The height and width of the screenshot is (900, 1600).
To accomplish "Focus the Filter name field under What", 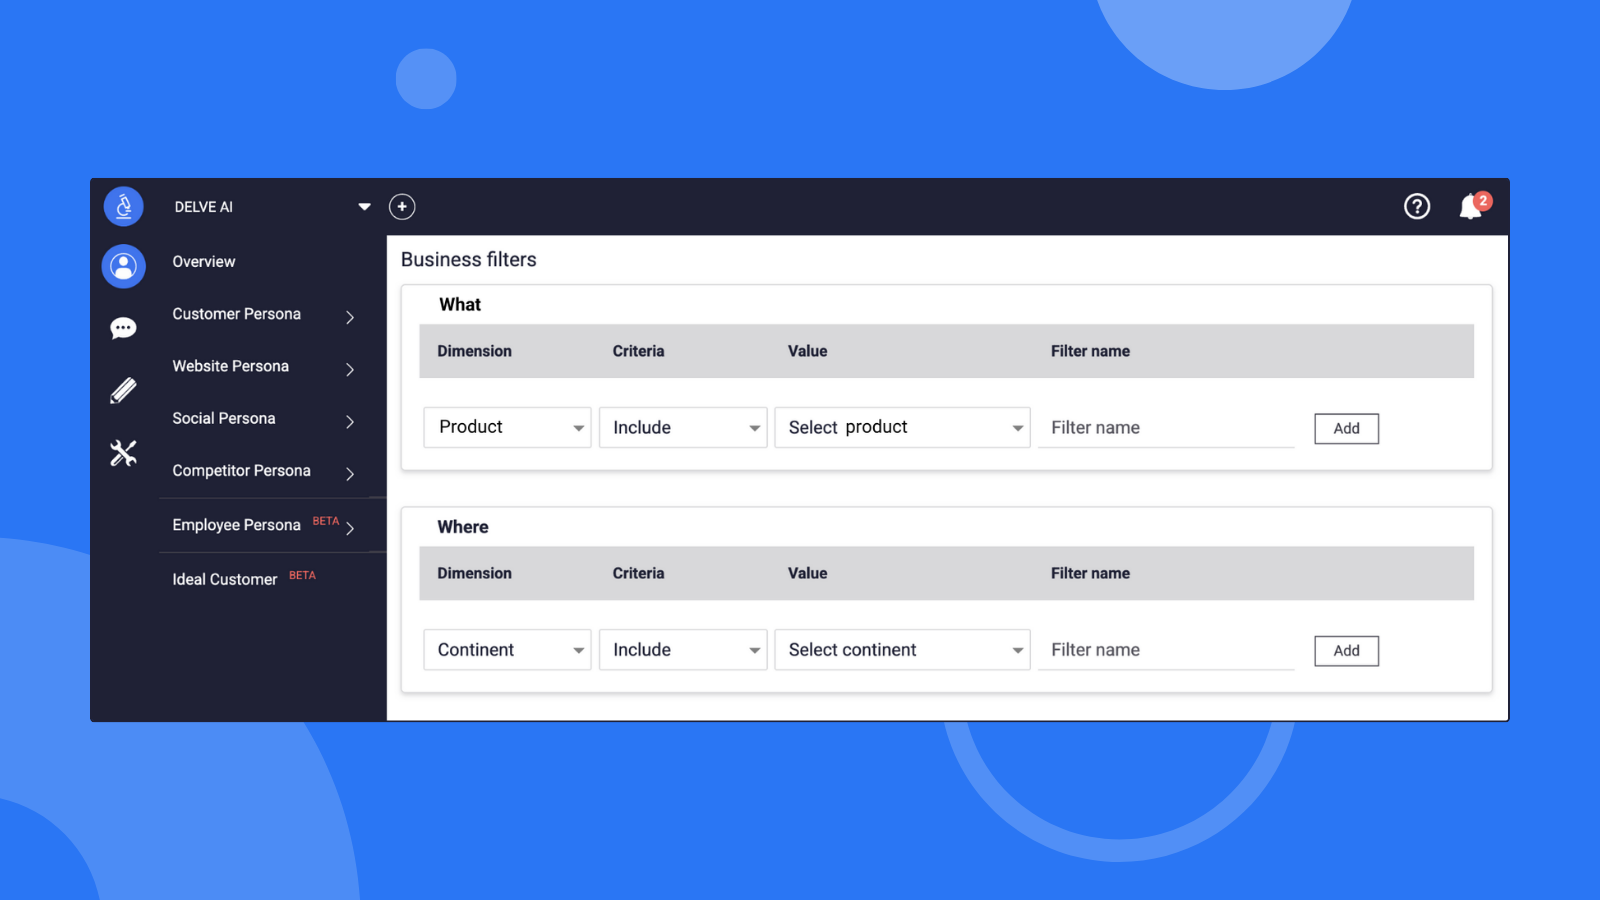I will (x=1166, y=428).
